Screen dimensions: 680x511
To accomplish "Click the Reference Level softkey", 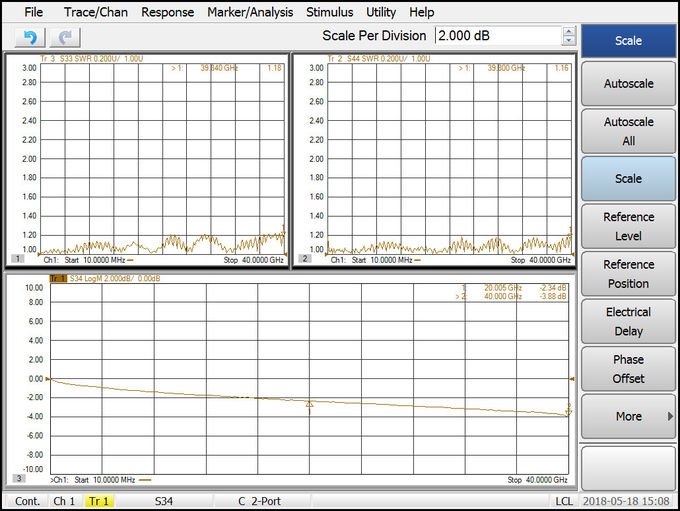I will click(628, 226).
